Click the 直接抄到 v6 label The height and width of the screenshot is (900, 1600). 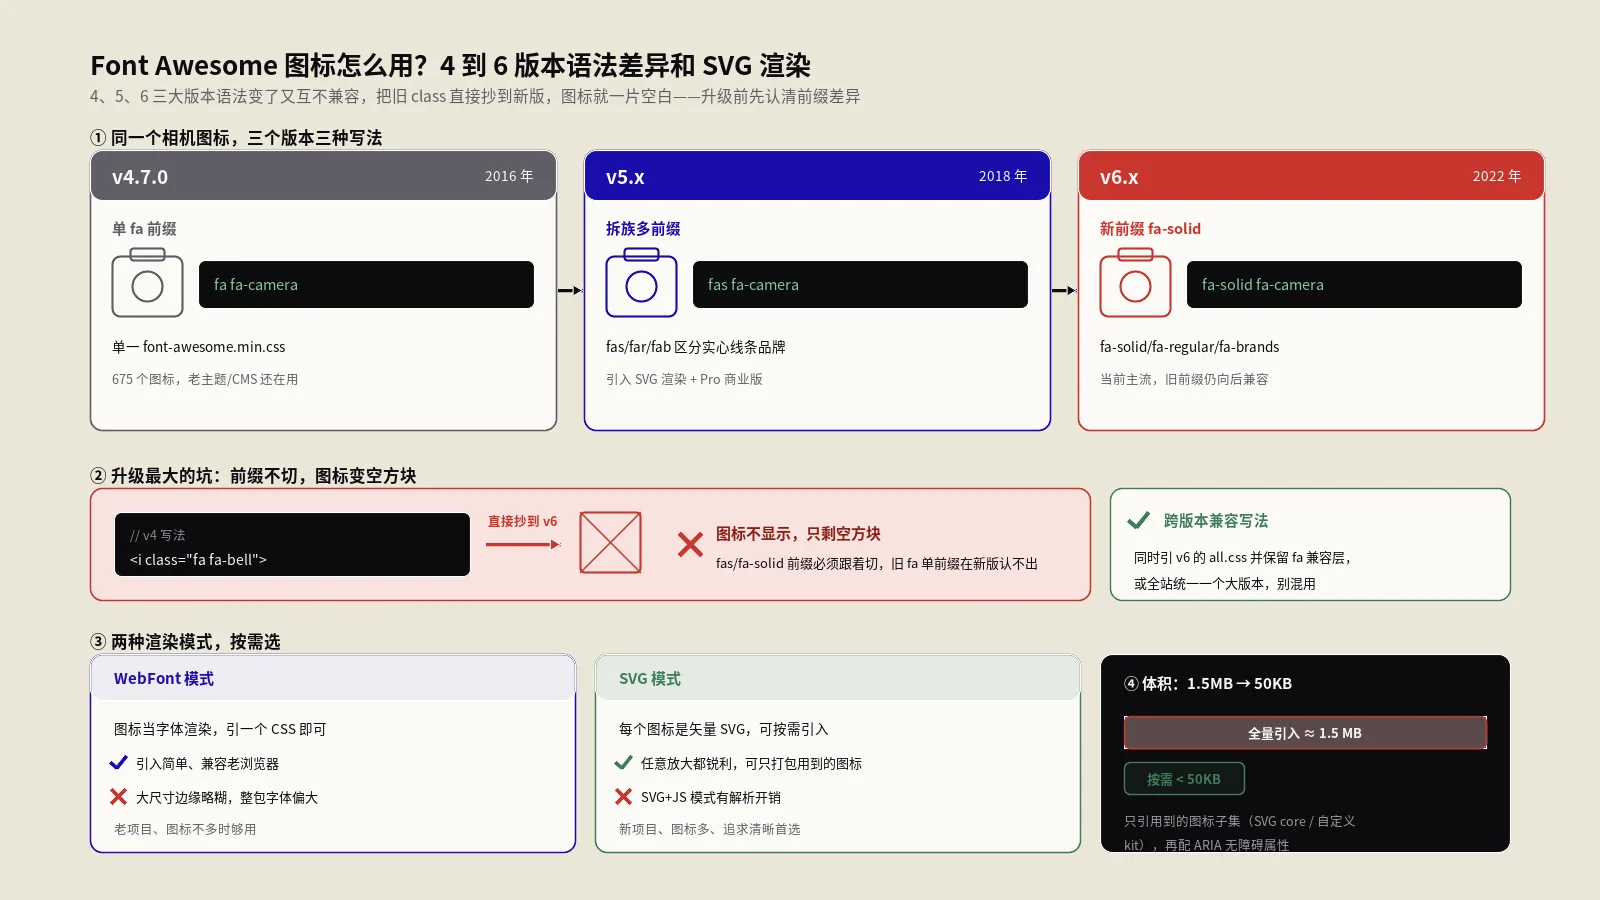click(x=522, y=521)
